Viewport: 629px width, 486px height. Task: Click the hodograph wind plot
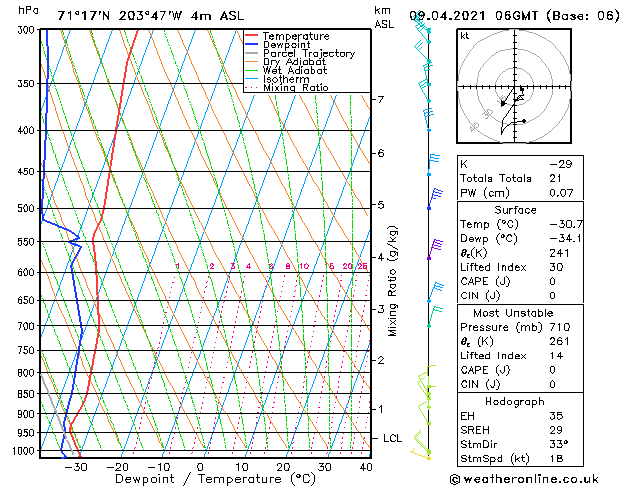click(514, 86)
